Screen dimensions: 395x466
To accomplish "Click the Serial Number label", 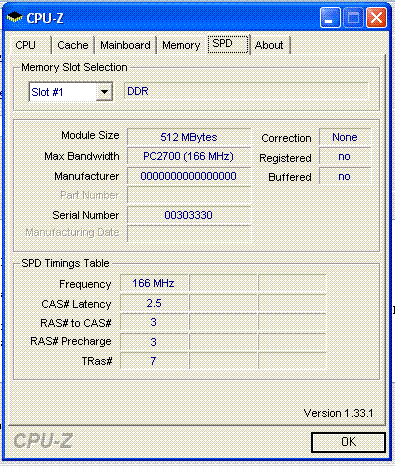I will click(x=86, y=215).
